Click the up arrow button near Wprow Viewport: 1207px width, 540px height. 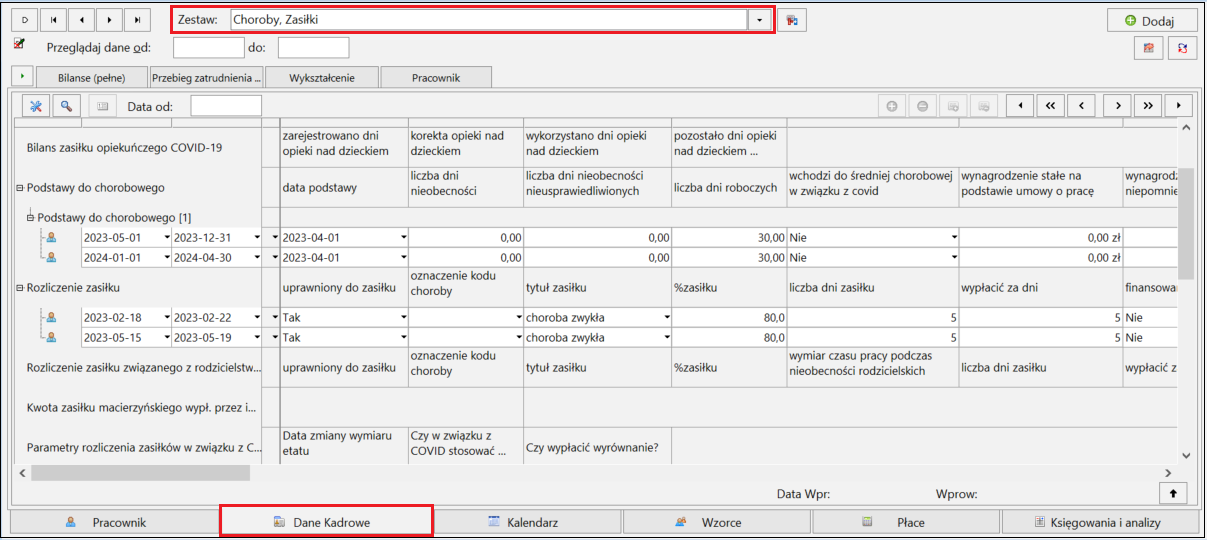point(1173,493)
